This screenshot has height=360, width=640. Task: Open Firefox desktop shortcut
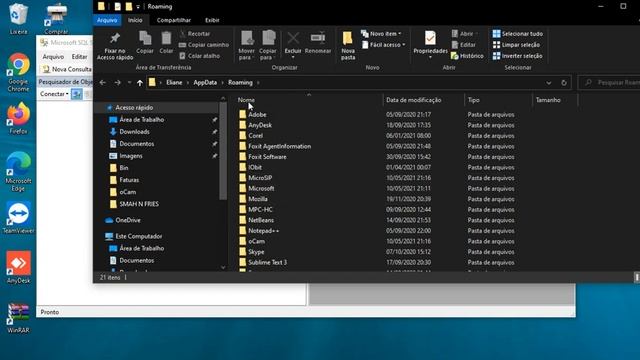click(x=18, y=118)
